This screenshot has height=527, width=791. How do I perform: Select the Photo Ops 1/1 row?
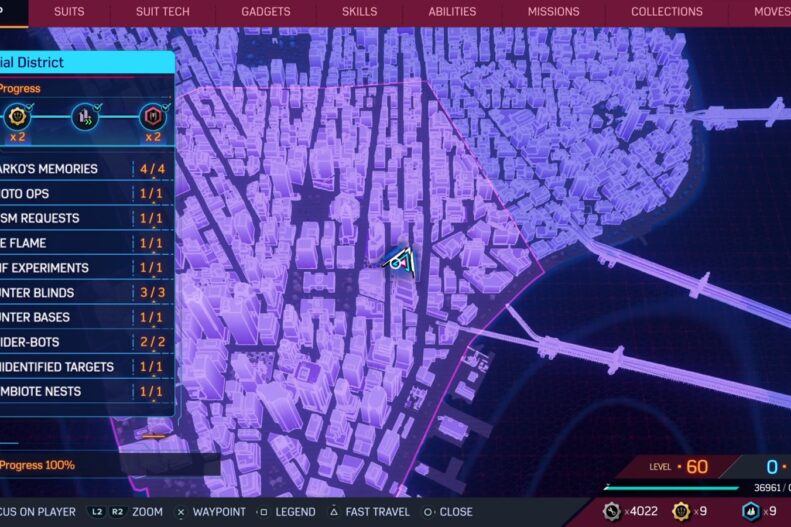pyautogui.click(x=86, y=194)
